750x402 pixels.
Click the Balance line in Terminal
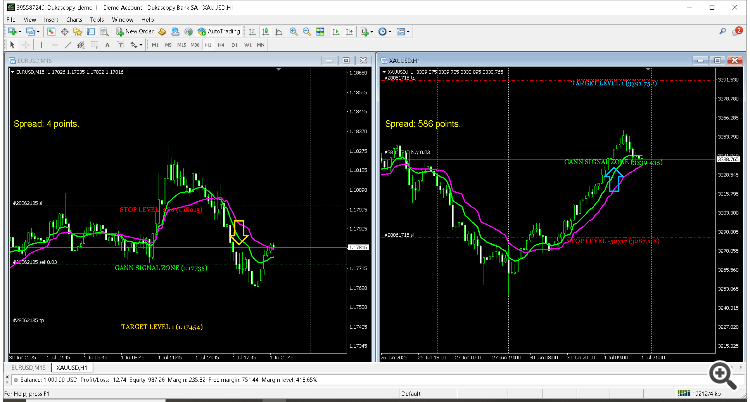click(x=165, y=380)
